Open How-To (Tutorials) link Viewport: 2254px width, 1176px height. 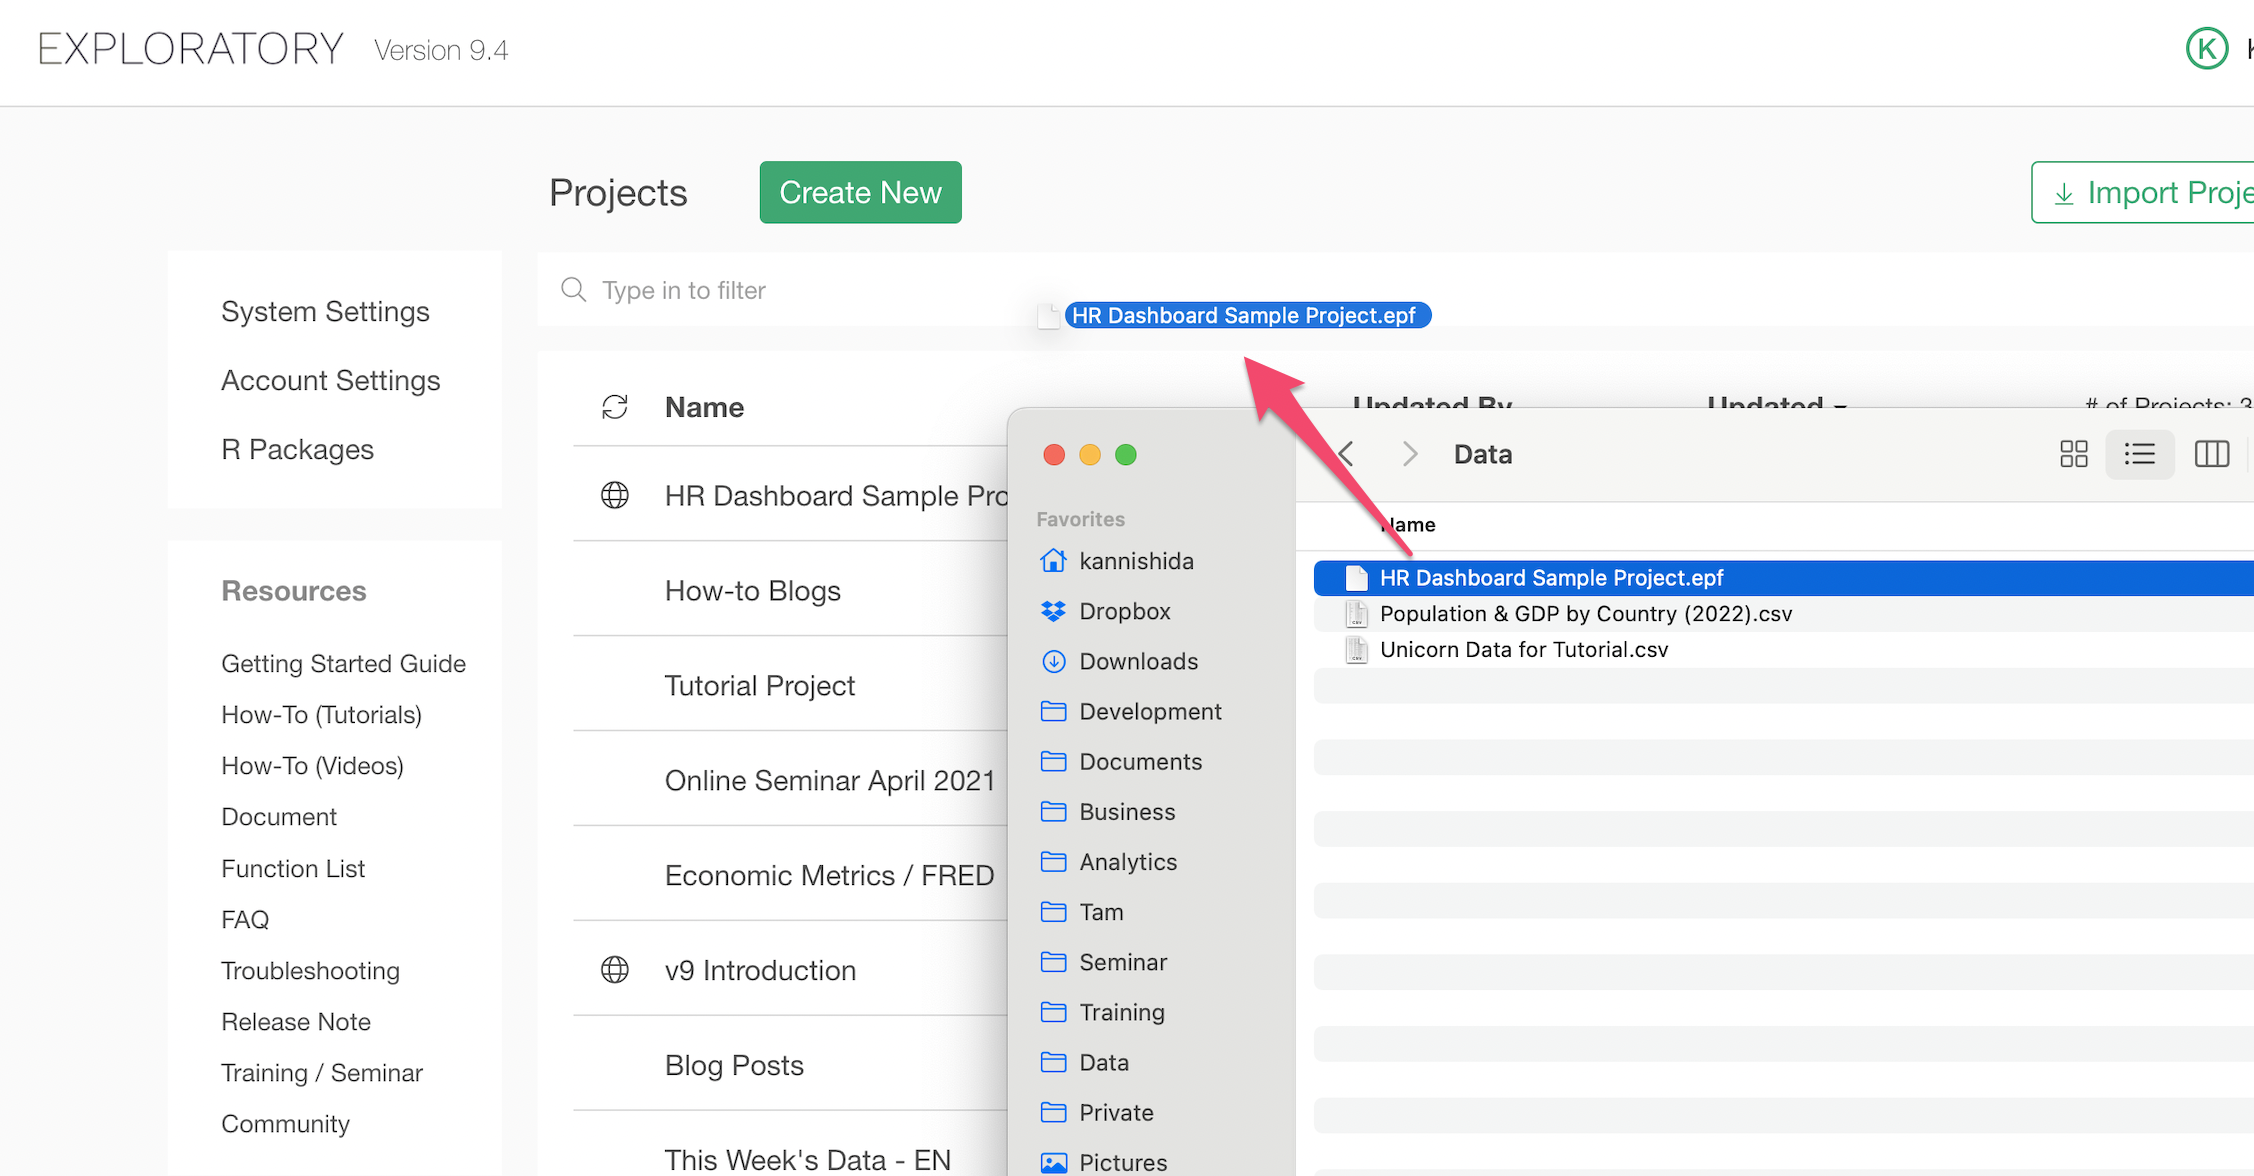coord(321,714)
